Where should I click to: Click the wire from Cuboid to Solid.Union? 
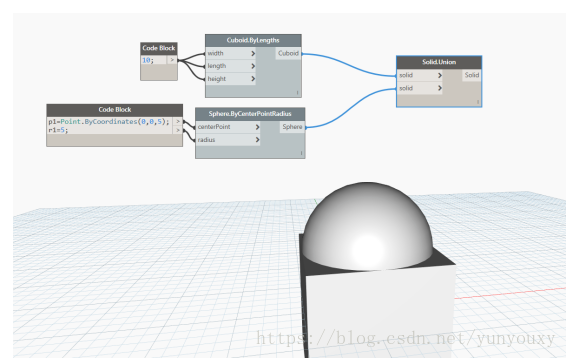pos(349,64)
